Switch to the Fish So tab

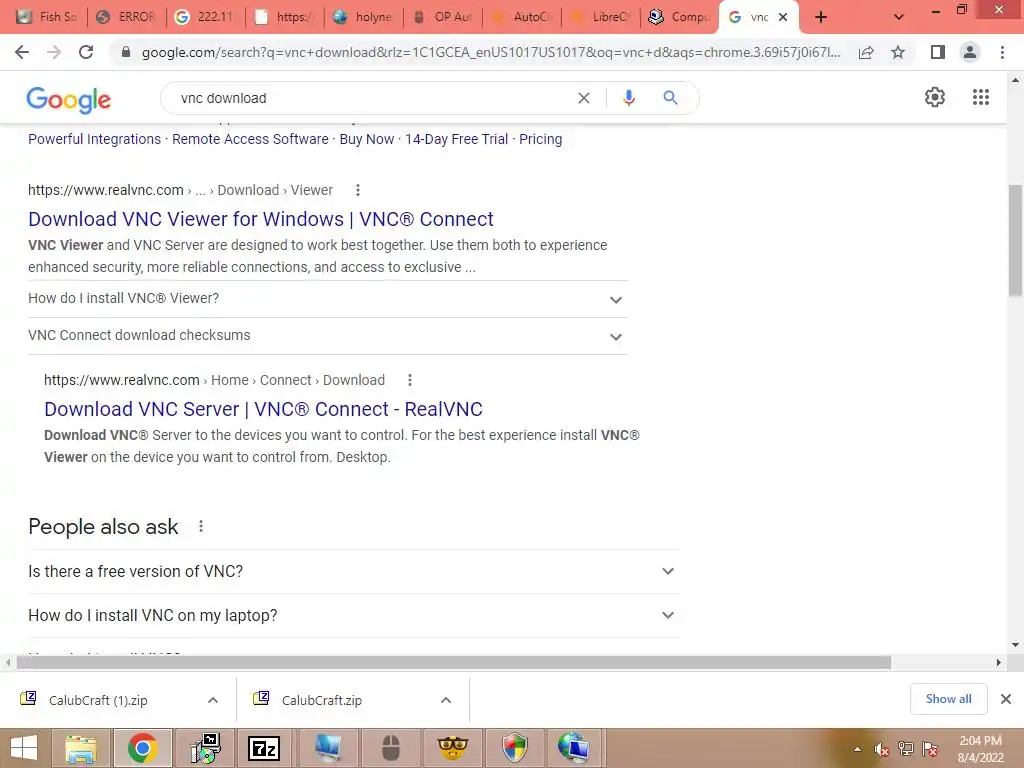tap(46, 17)
